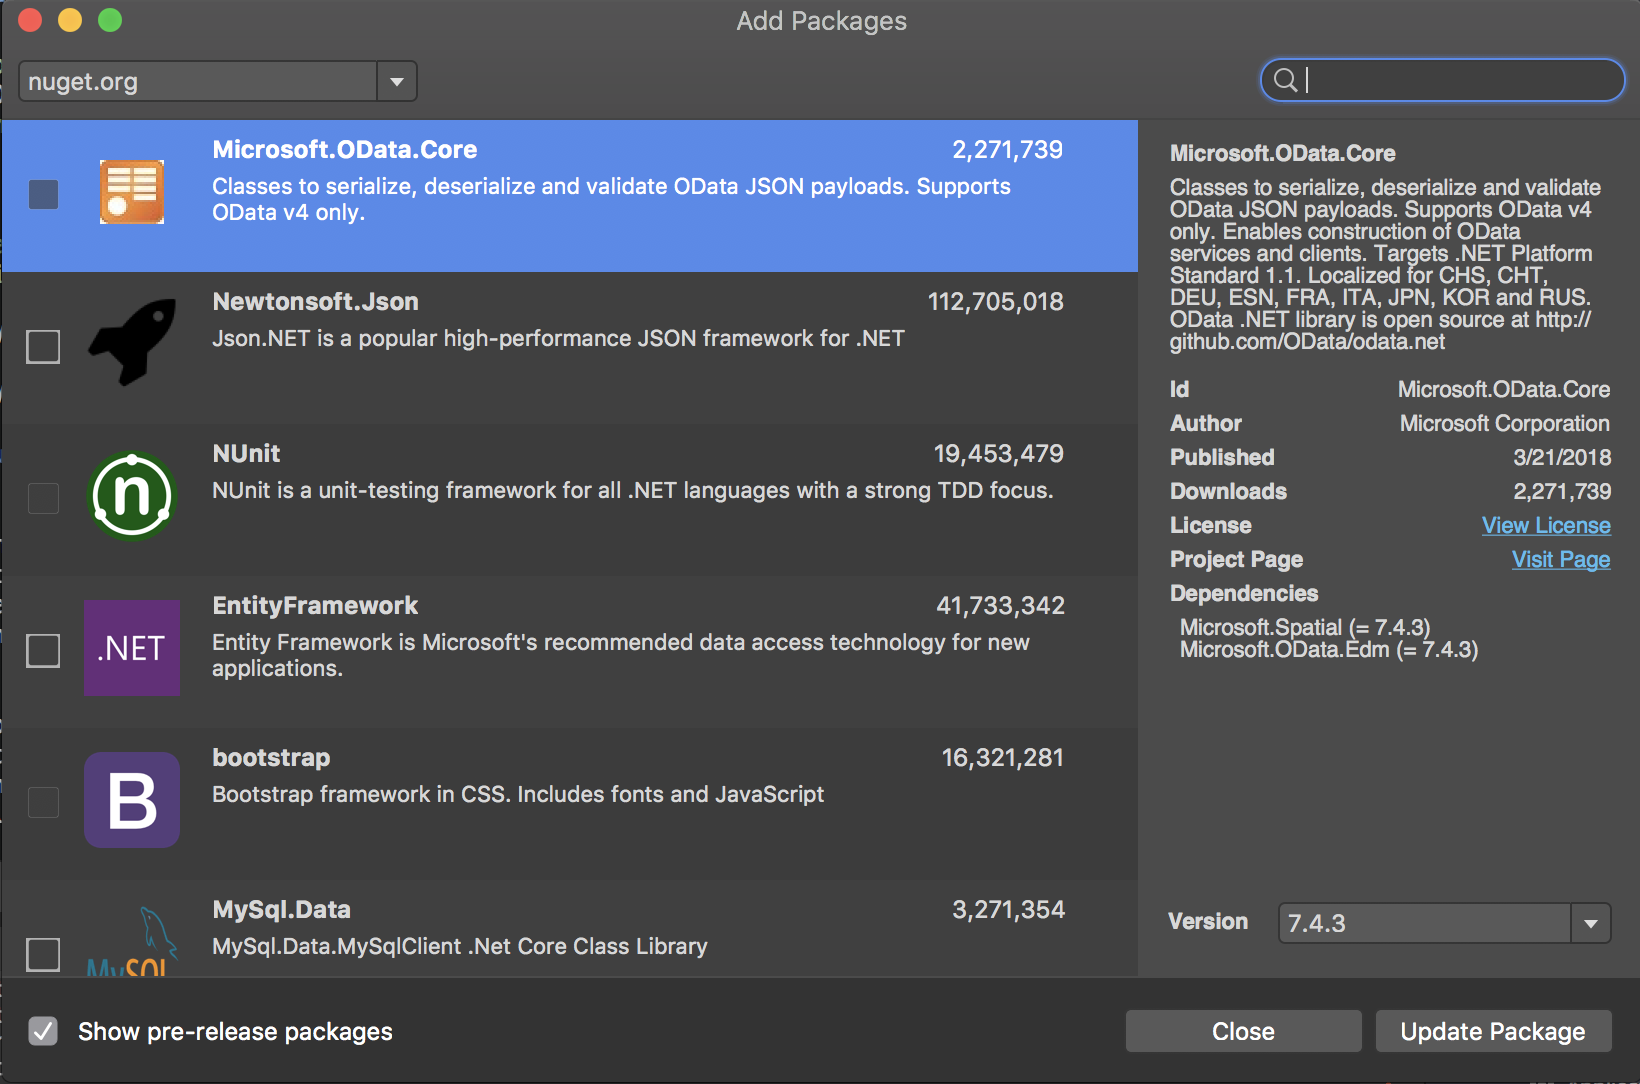The image size is (1640, 1084).
Task: Click the bootstrap package icon
Action: point(131,800)
